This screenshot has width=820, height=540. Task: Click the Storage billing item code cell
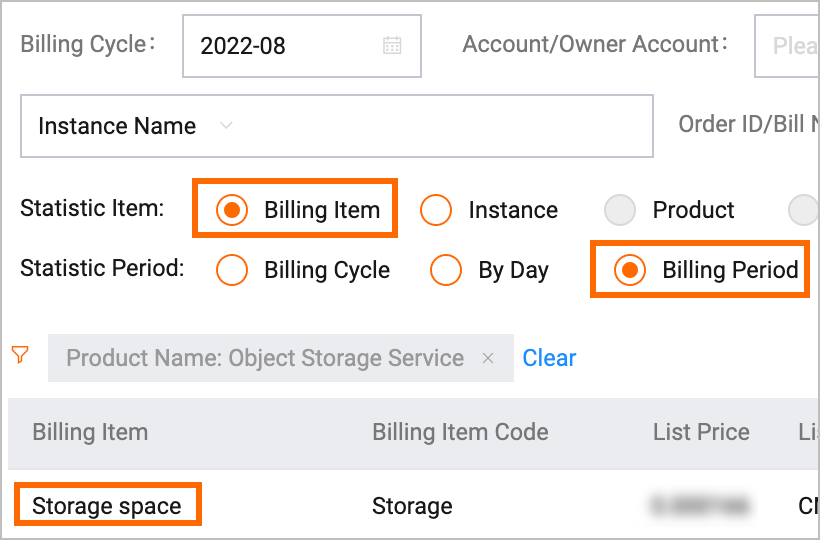pyautogui.click(x=412, y=506)
